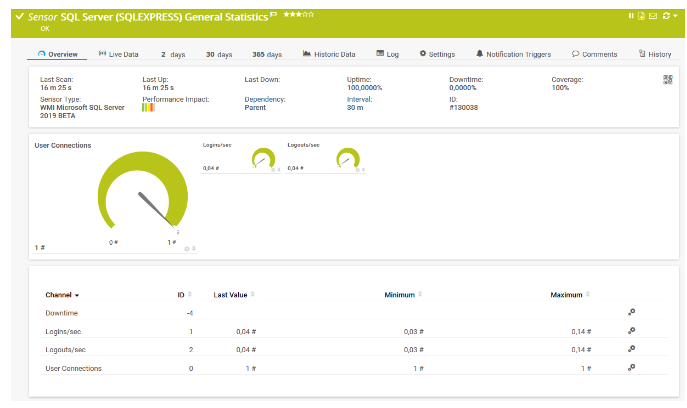The width and height of the screenshot is (687, 408).
Task: Click the Coverage value 100%
Action: pyautogui.click(x=560, y=88)
